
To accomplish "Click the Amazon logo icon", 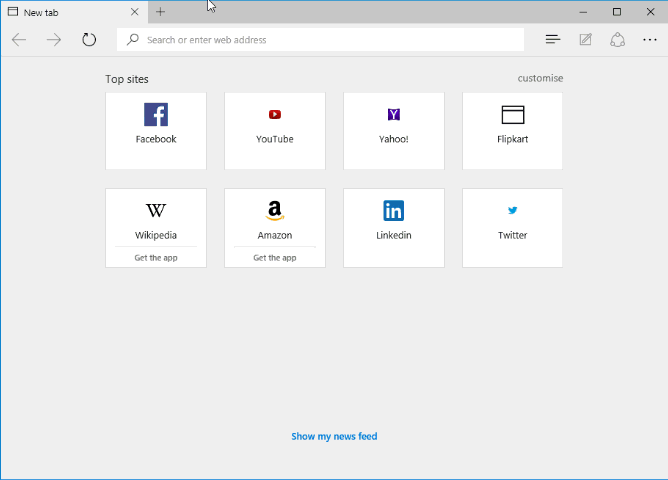I will 275,210.
